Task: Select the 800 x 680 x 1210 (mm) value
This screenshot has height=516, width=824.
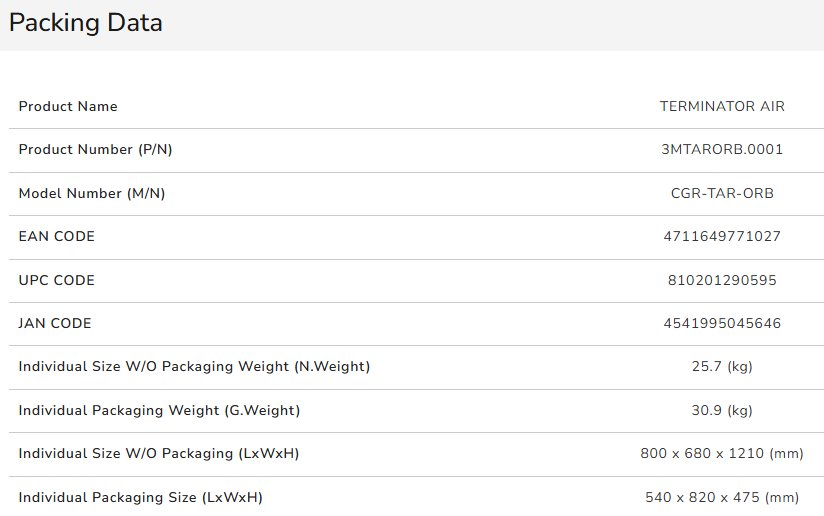Action: (722, 453)
